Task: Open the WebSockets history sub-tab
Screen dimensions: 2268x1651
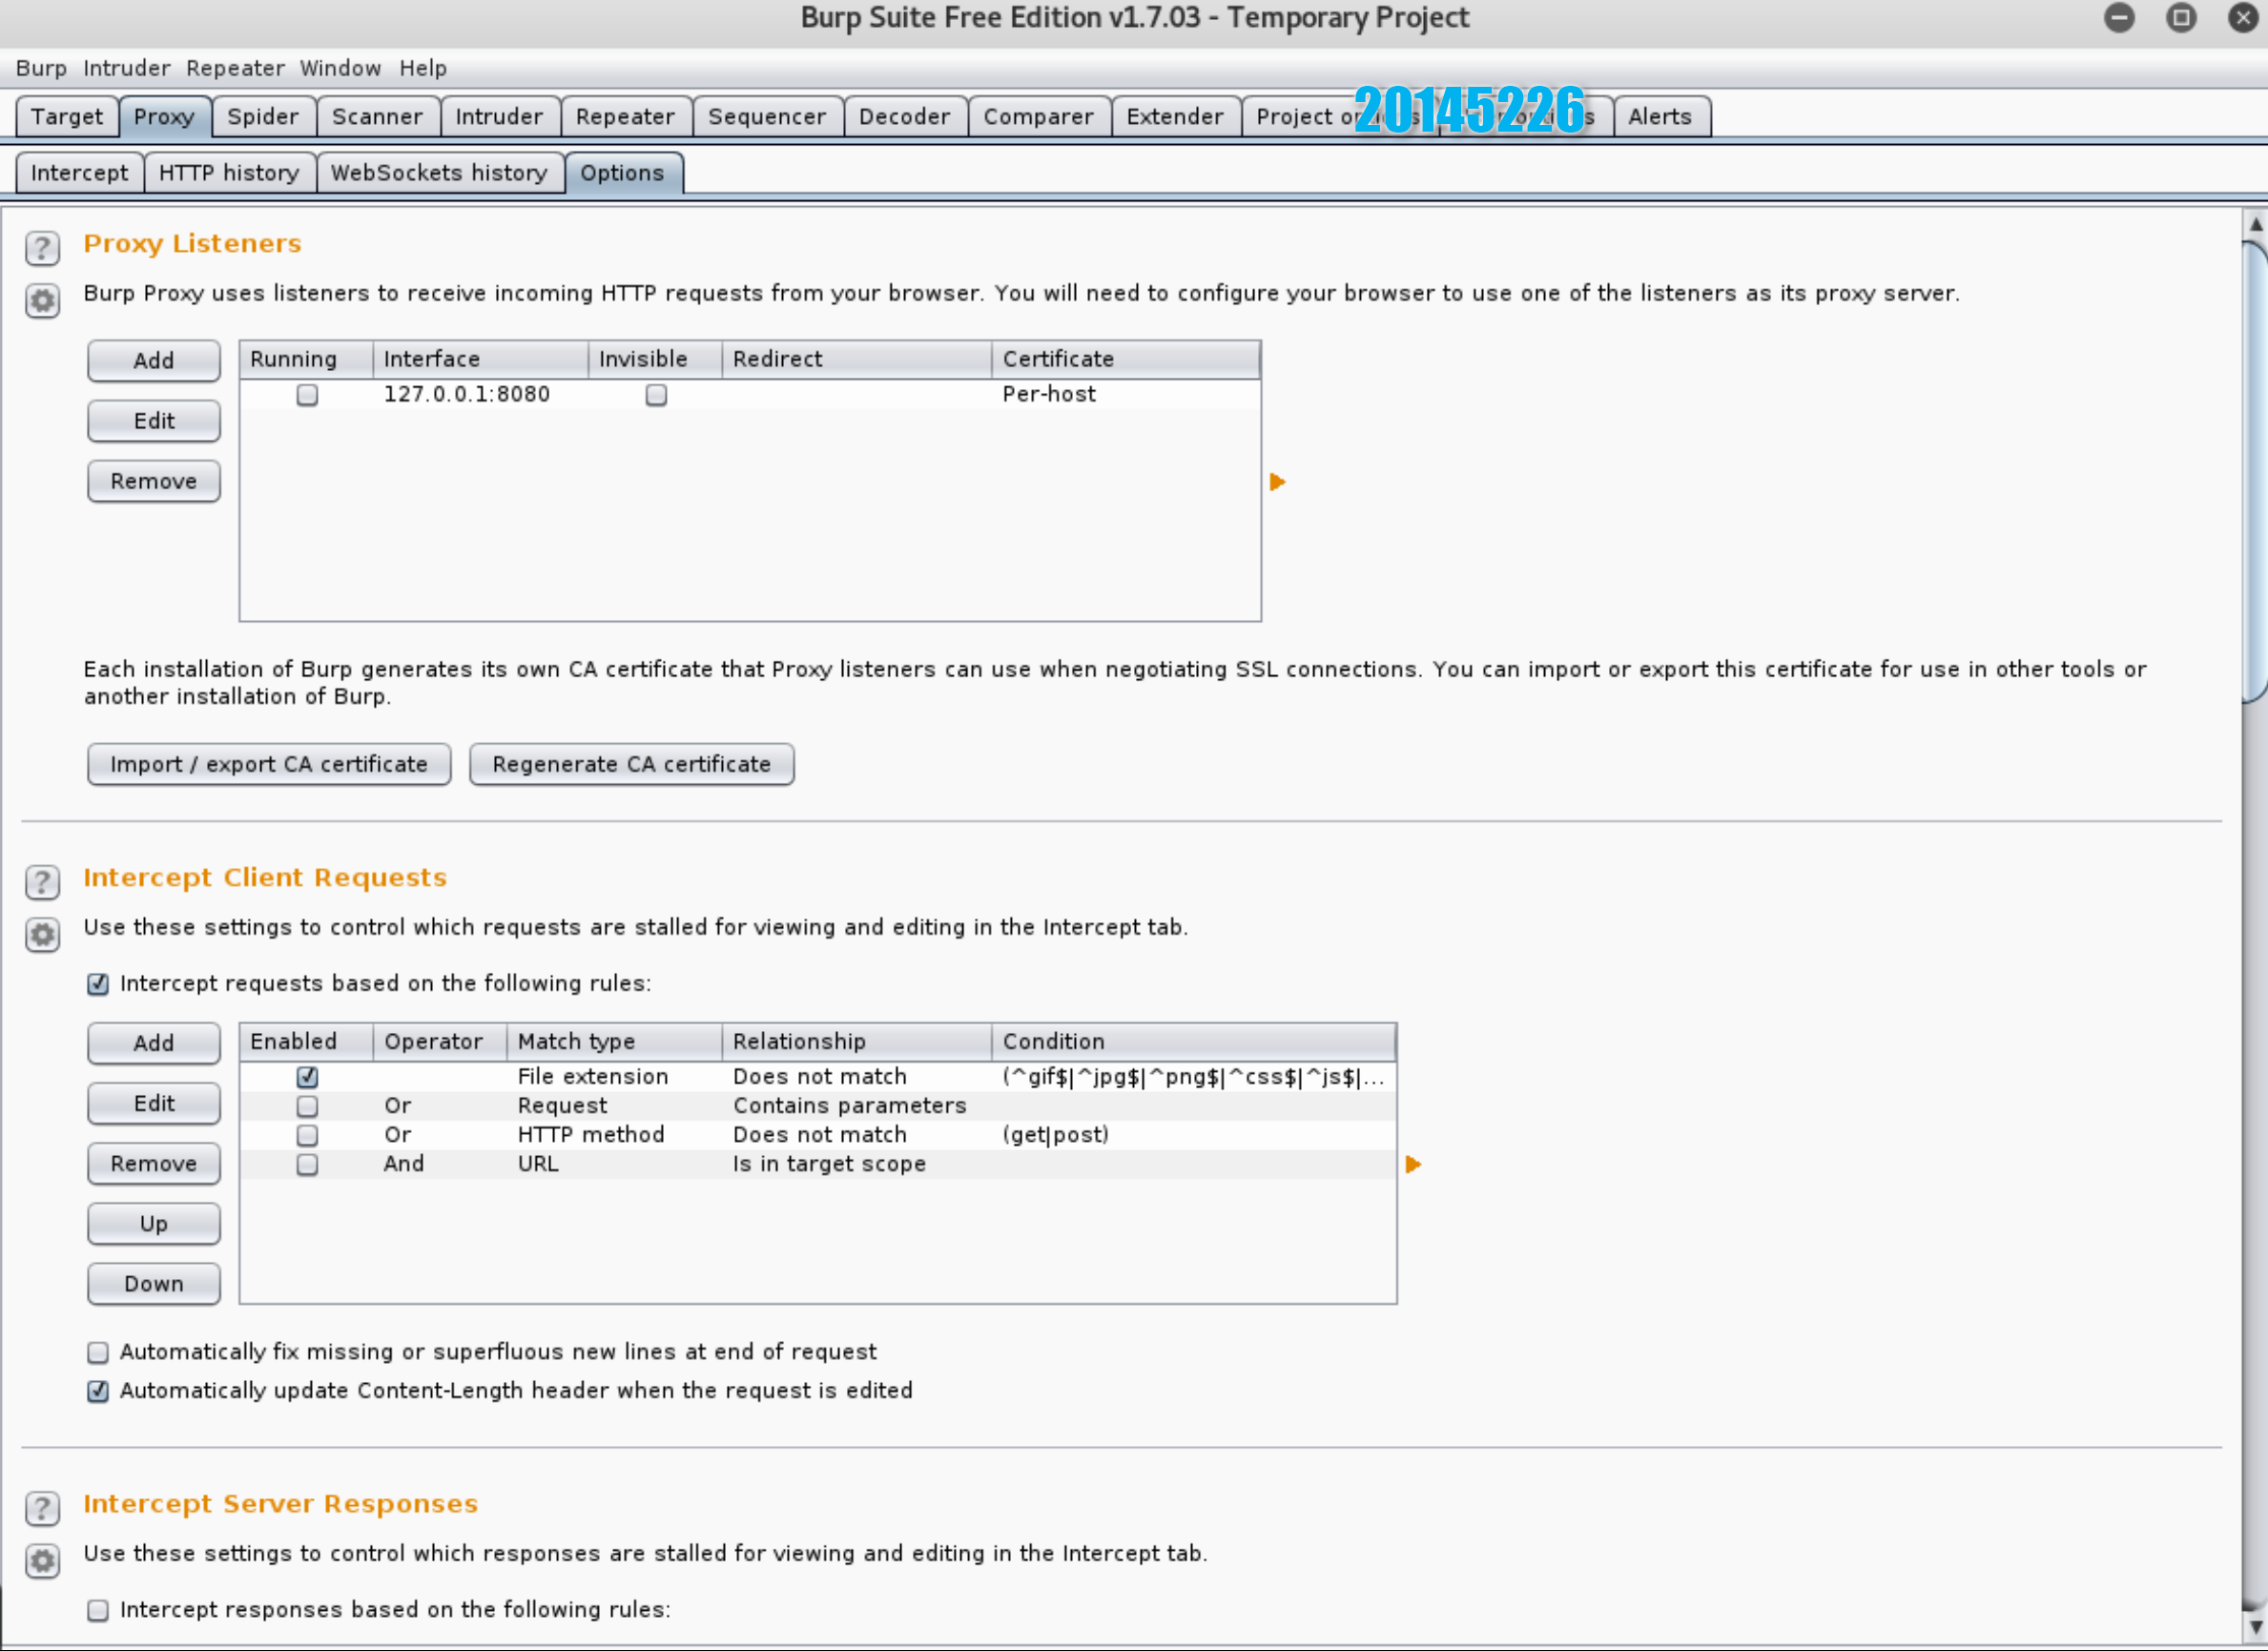Action: [439, 173]
